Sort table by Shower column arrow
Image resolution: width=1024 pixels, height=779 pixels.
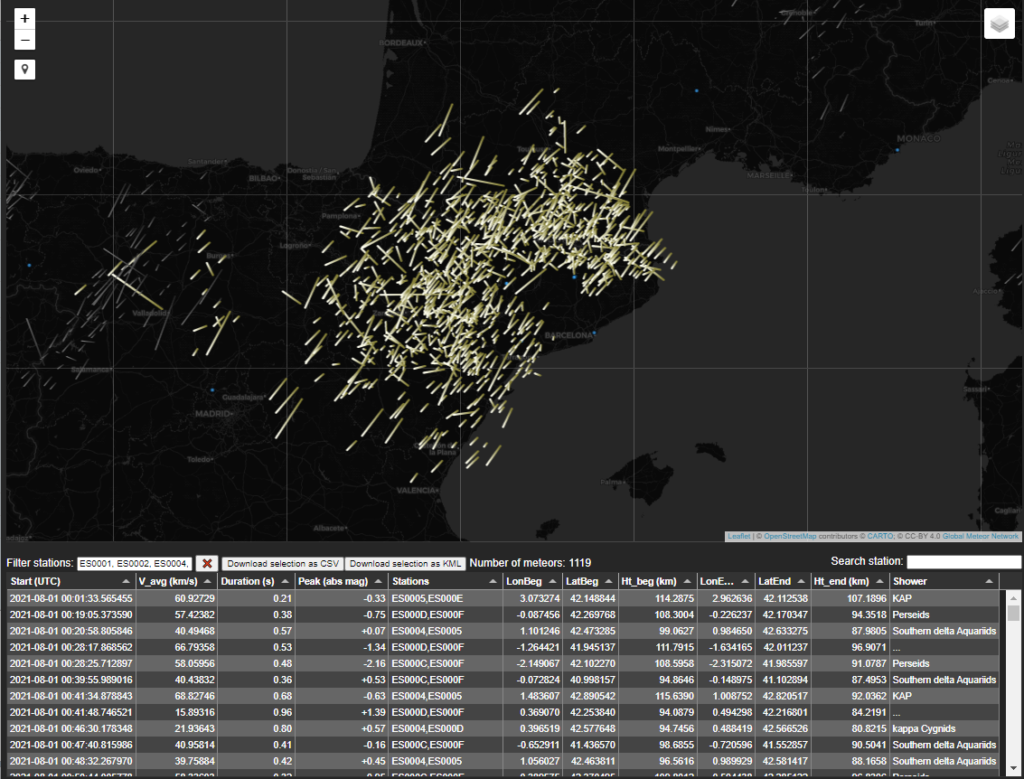(x=988, y=581)
